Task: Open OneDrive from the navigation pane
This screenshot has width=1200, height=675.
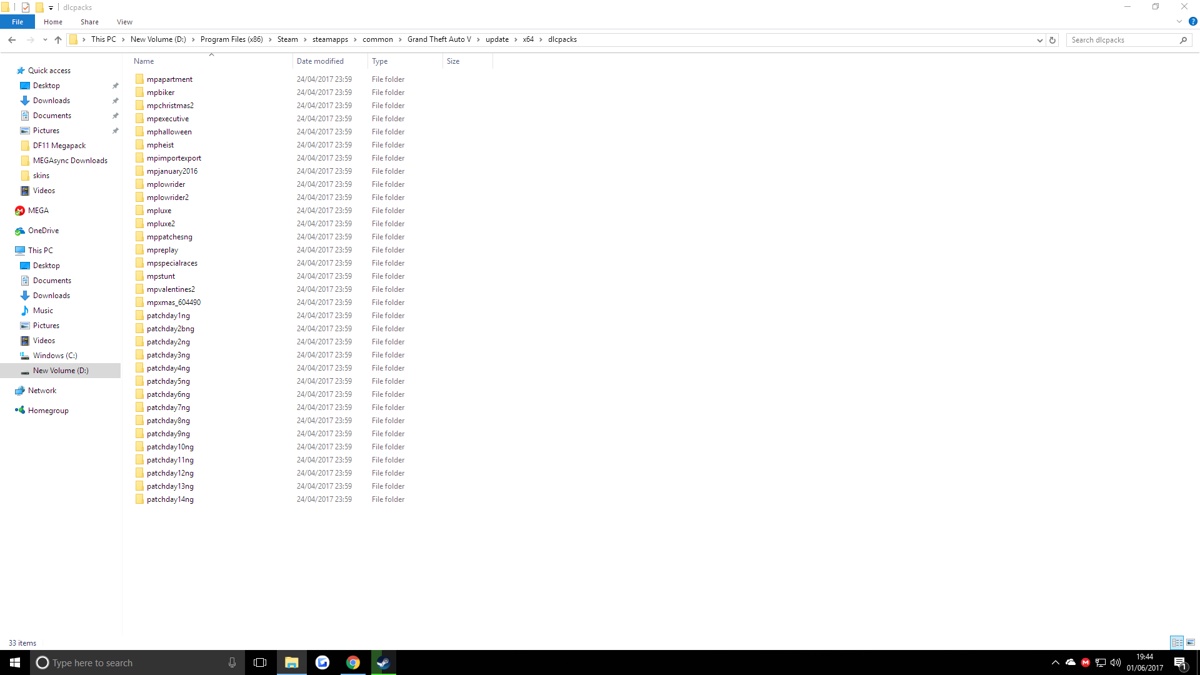Action: pyautogui.click(x=45, y=230)
